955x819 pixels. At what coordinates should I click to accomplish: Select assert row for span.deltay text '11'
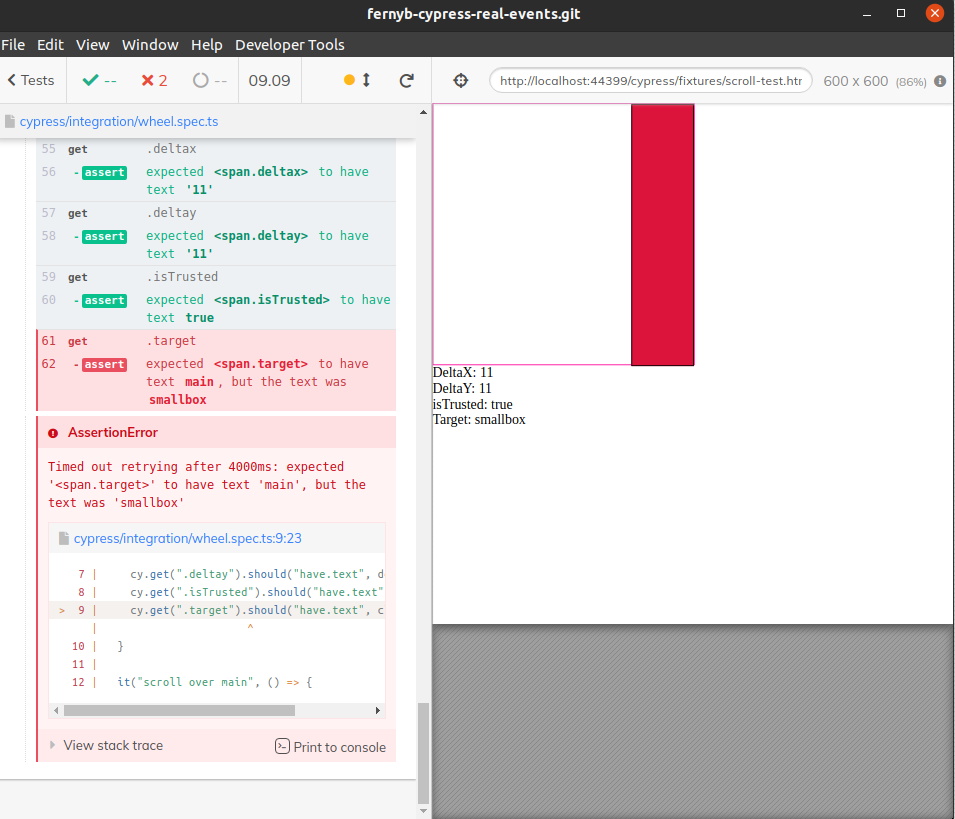point(216,245)
